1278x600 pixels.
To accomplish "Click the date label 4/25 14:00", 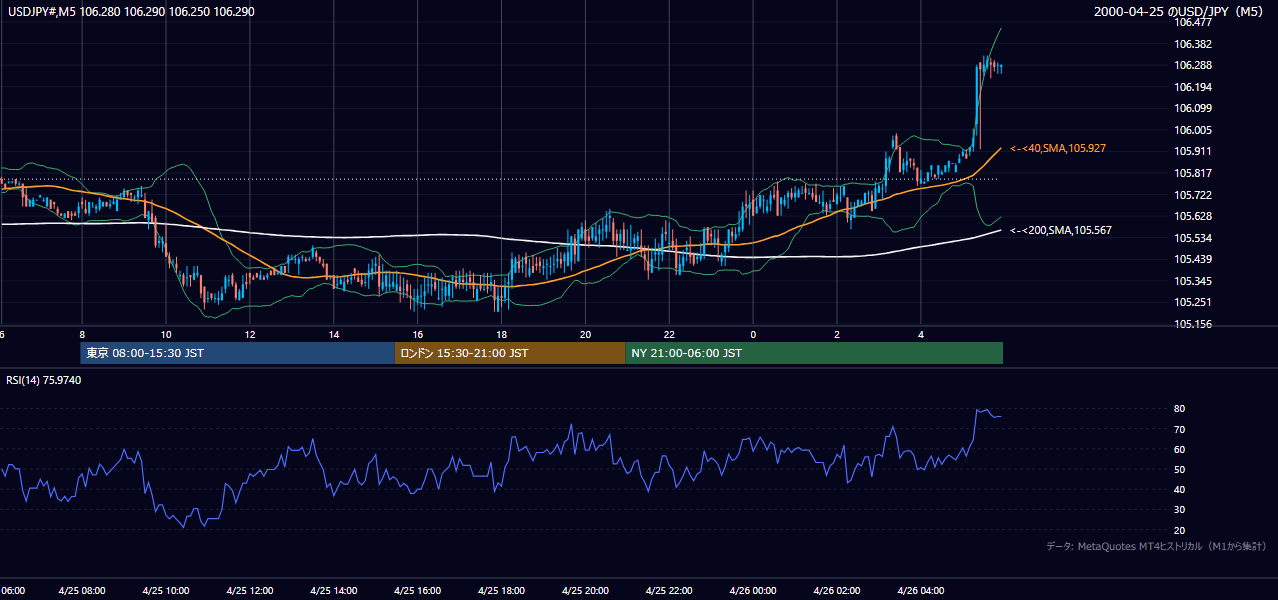I will [x=334, y=590].
